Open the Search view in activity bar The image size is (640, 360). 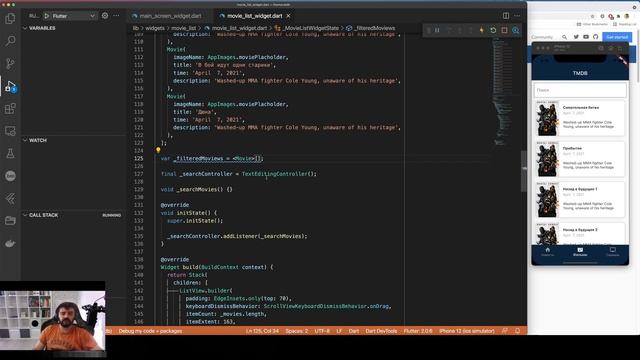[10, 40]
